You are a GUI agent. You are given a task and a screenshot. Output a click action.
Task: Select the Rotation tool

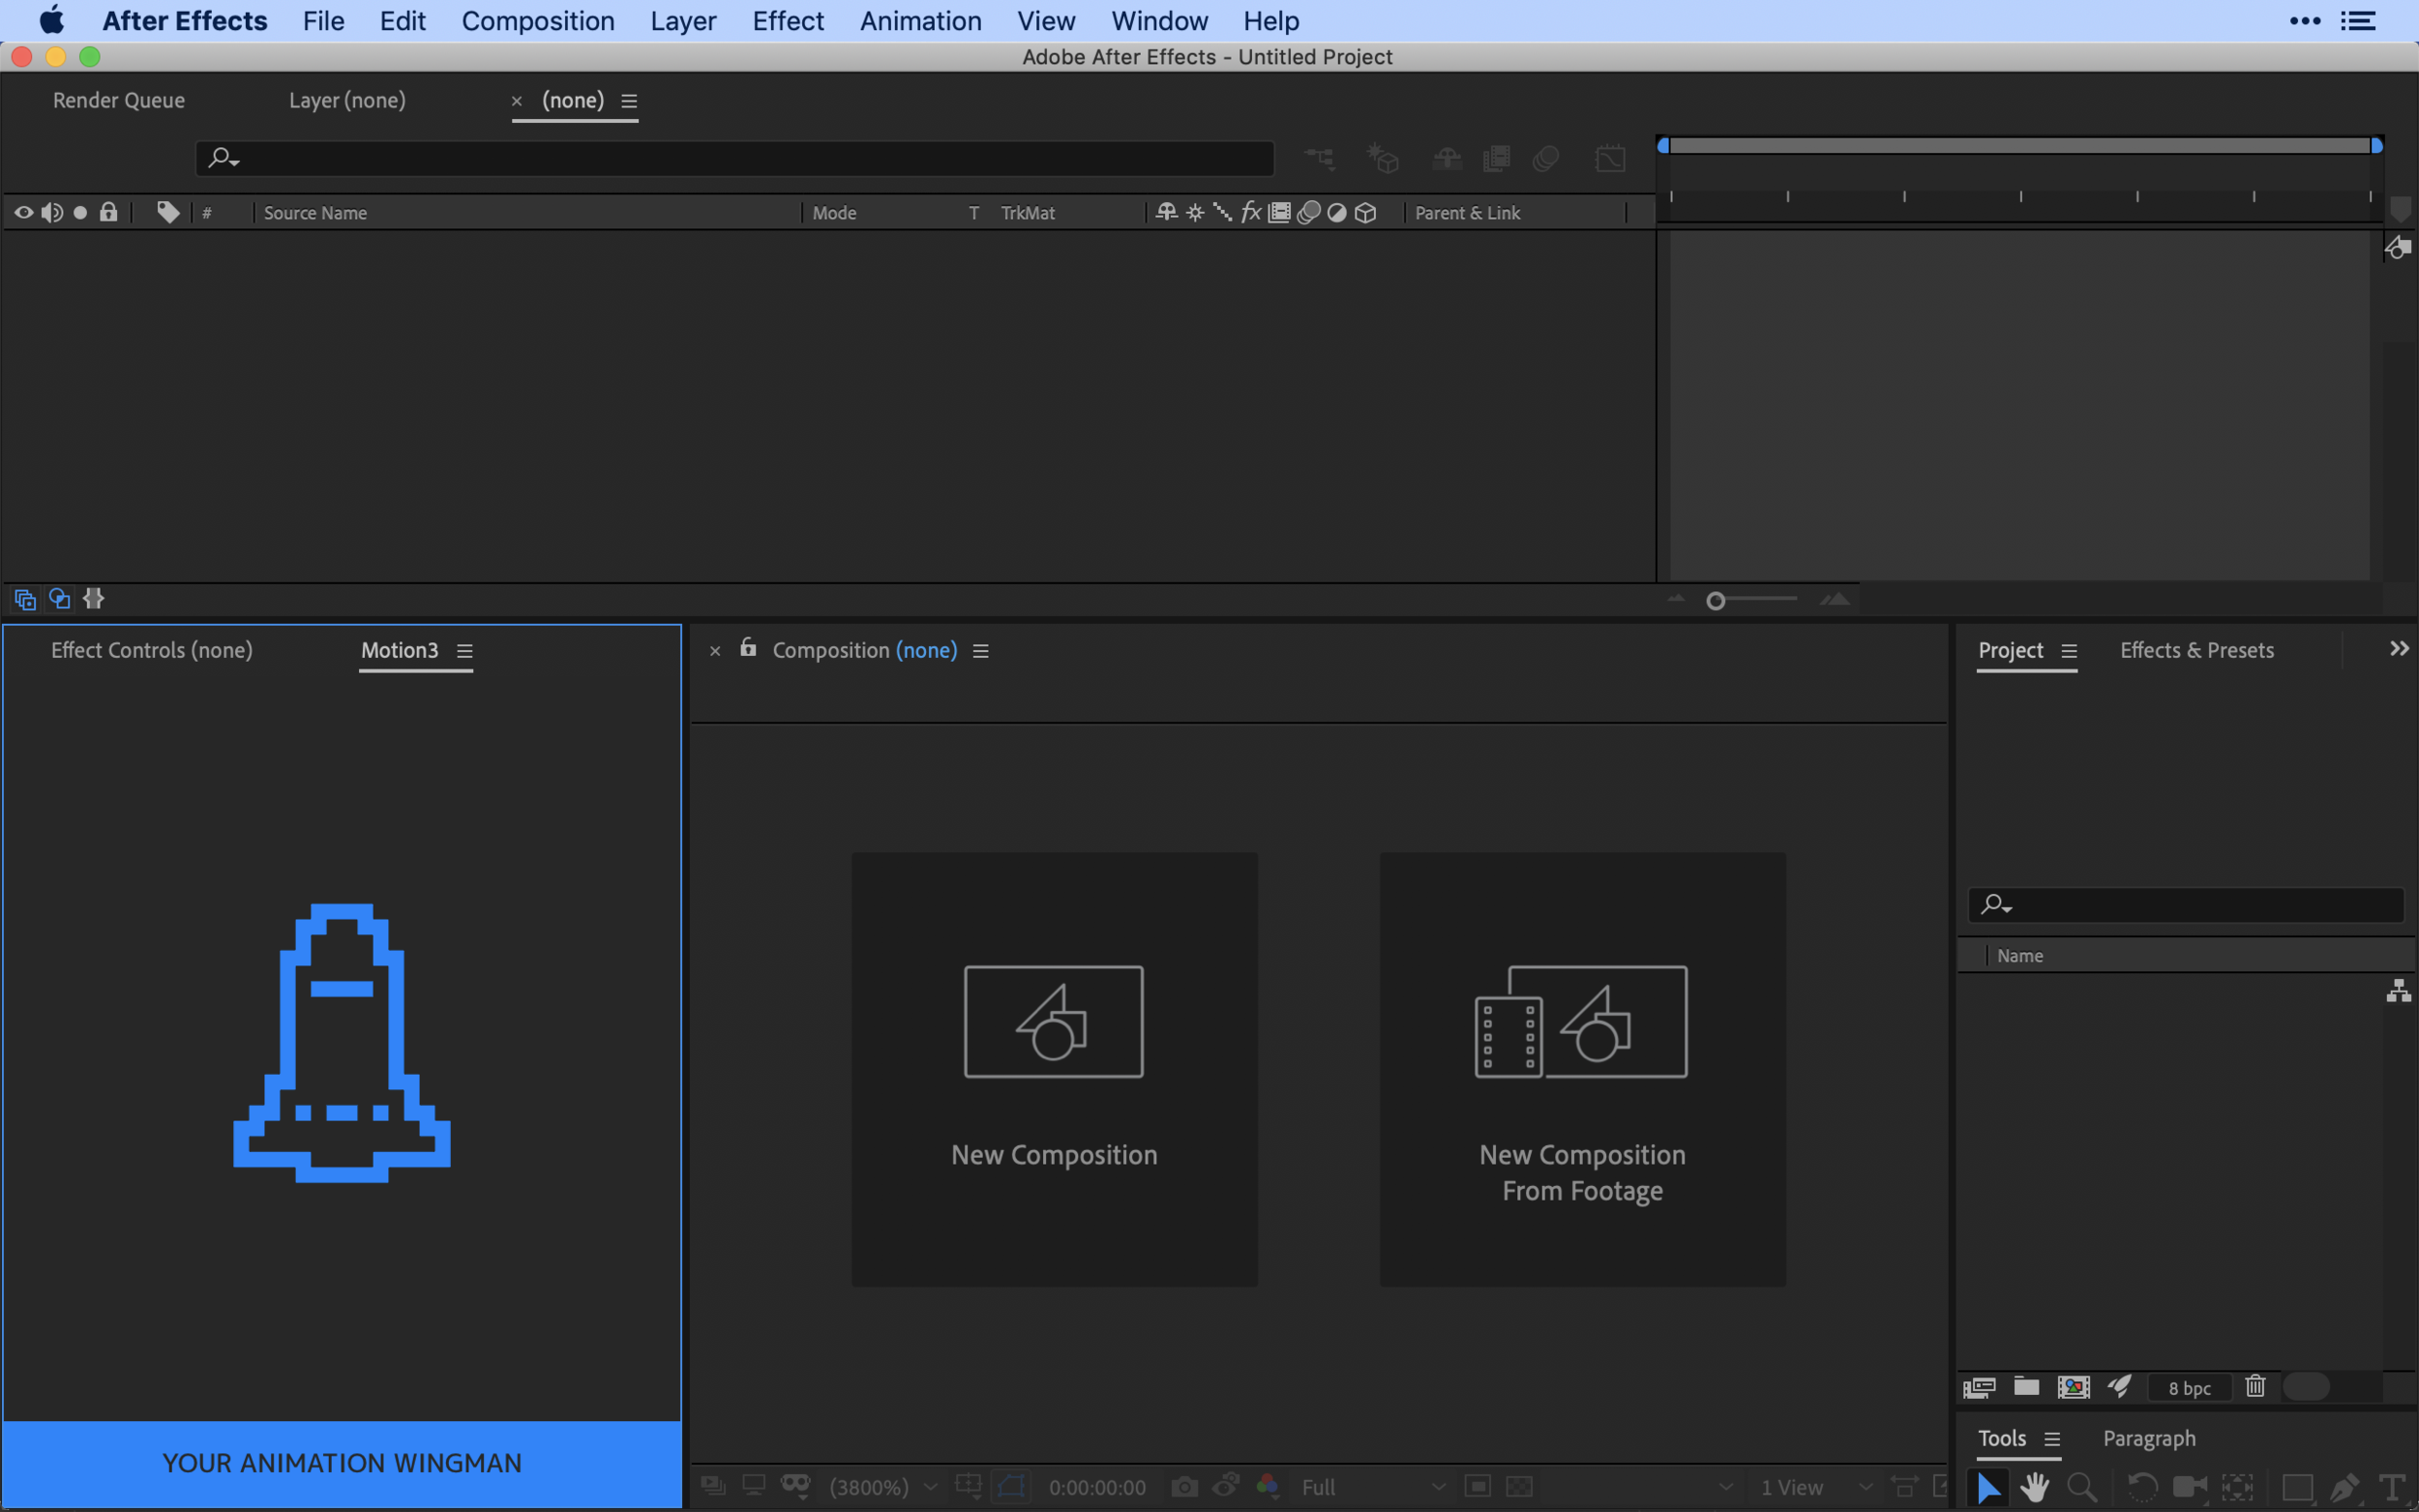coord(2142,1487)
